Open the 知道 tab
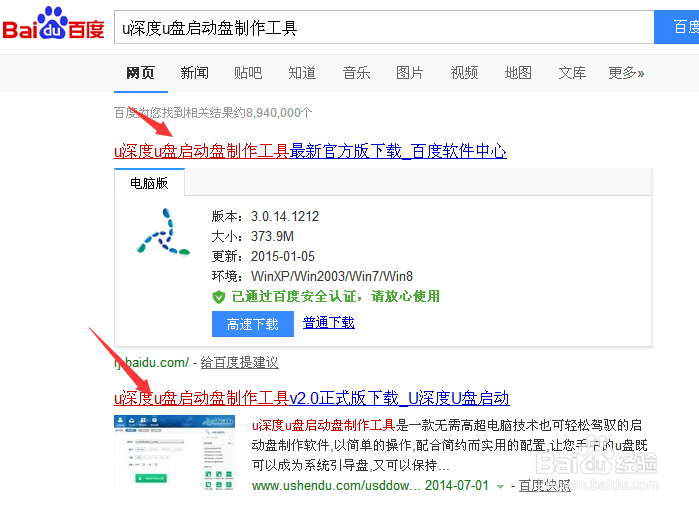The width and height of the screenshot is (699, 509). point(302,73)
